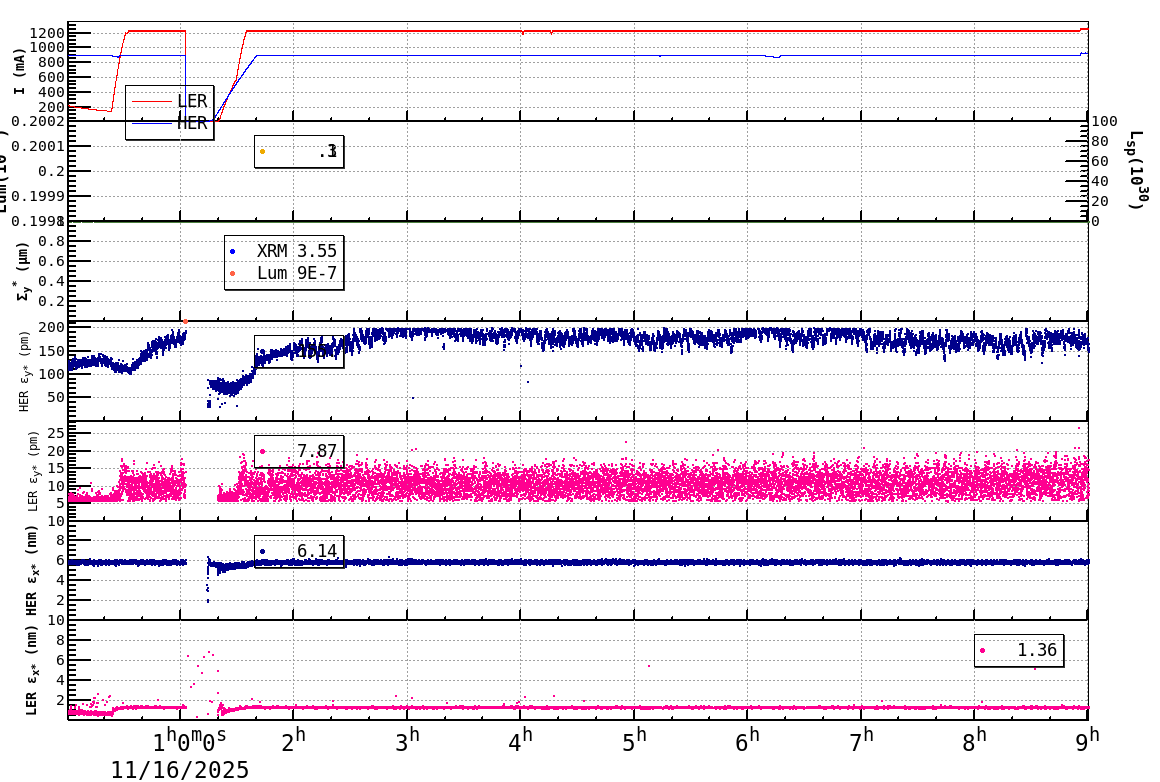Click the pink dot beside 7.87
Viewport: 1160px width, 782px height.
click(x=263, y=451)
